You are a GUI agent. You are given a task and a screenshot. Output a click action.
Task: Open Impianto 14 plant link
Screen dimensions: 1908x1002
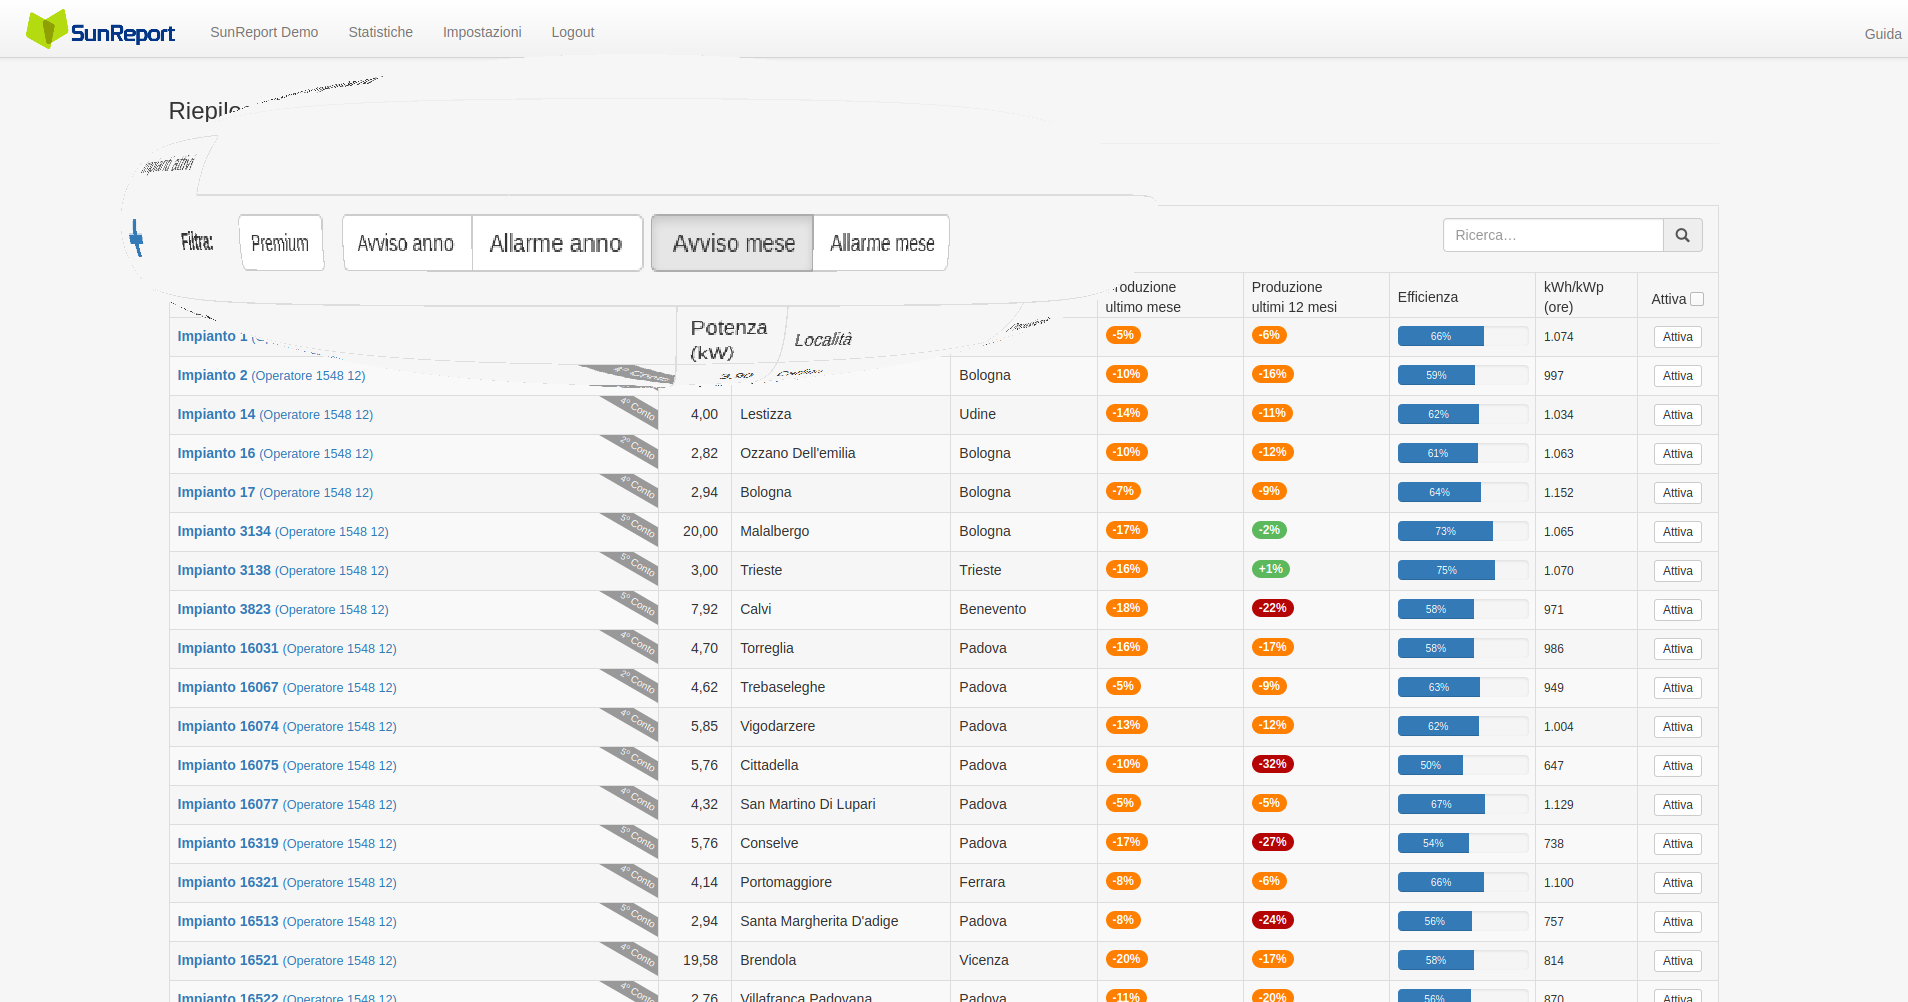275,414
